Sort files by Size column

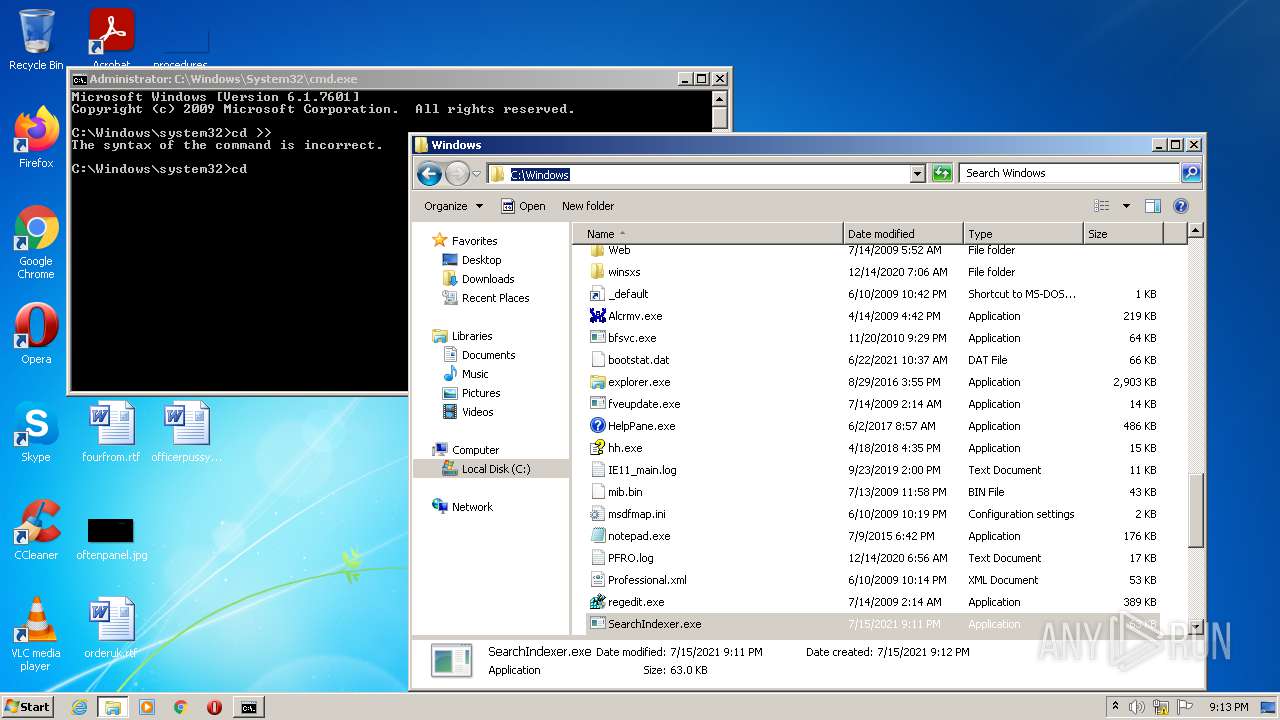pos(1124,234)
